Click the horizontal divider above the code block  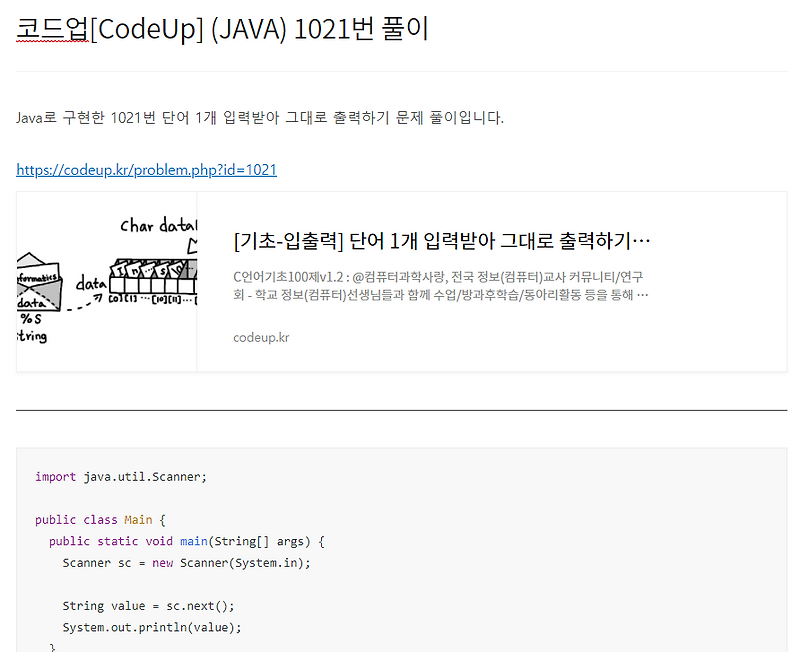[x=400, y=411]
